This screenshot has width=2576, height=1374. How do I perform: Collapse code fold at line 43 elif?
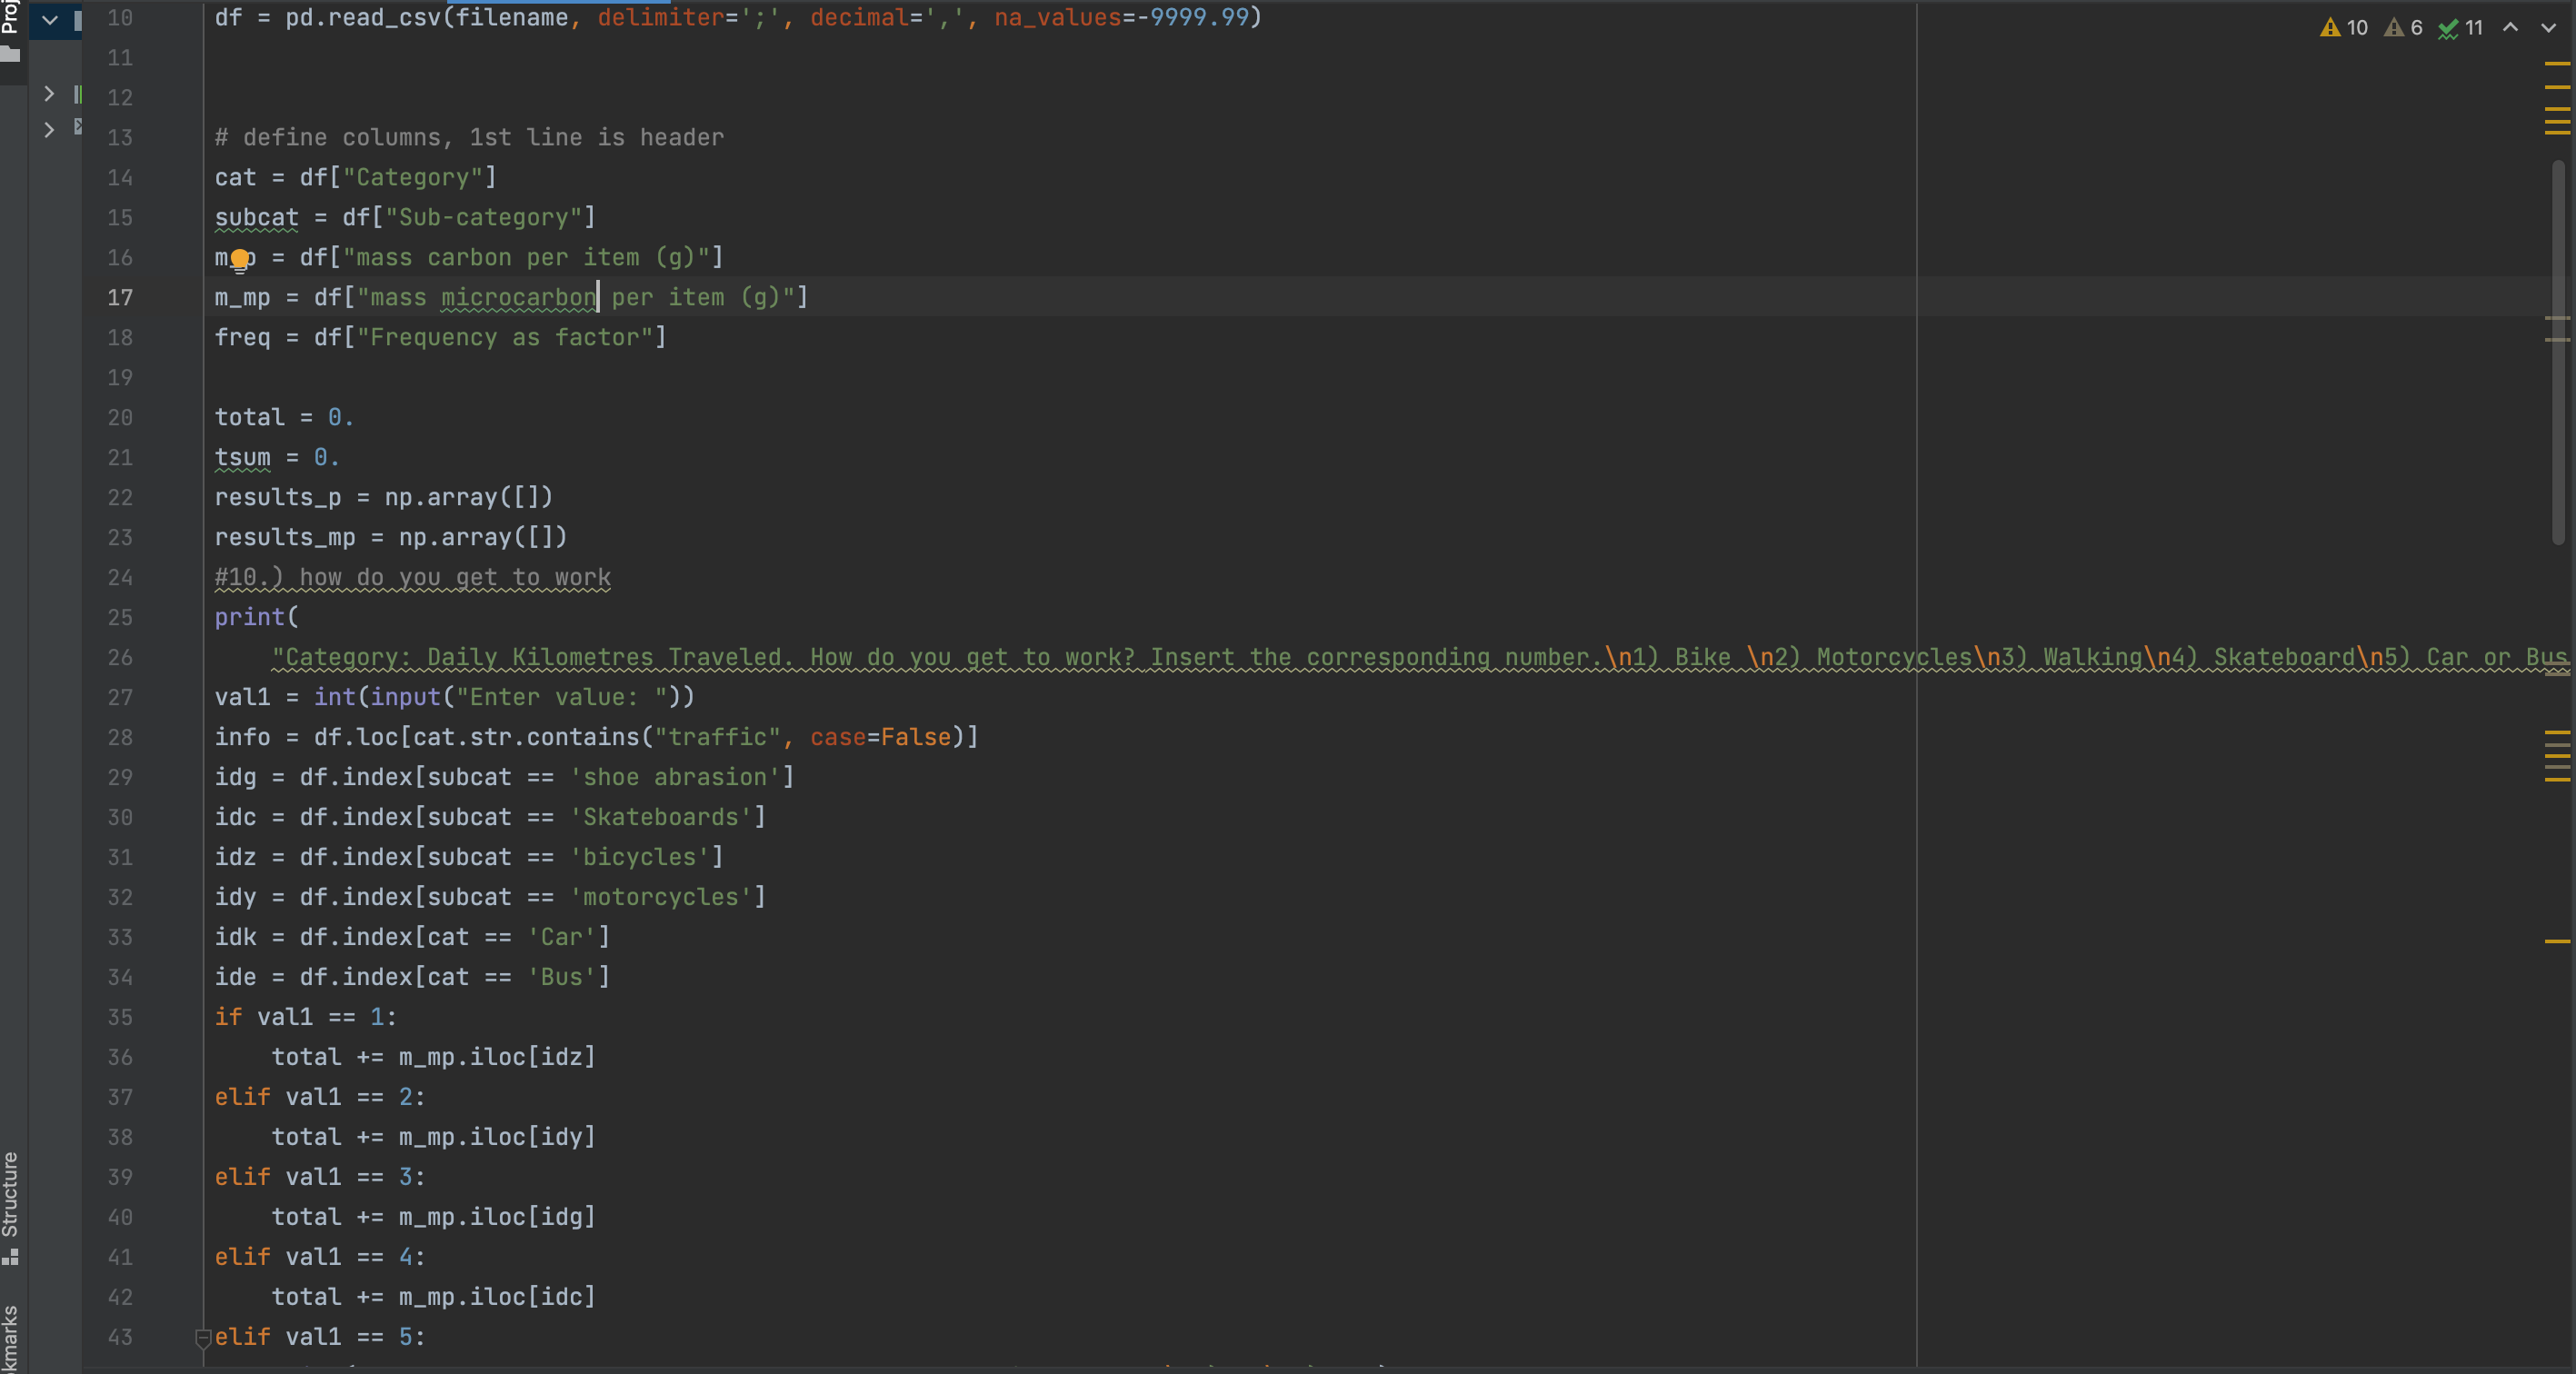pyautogui.click(x=203, y=1336)
